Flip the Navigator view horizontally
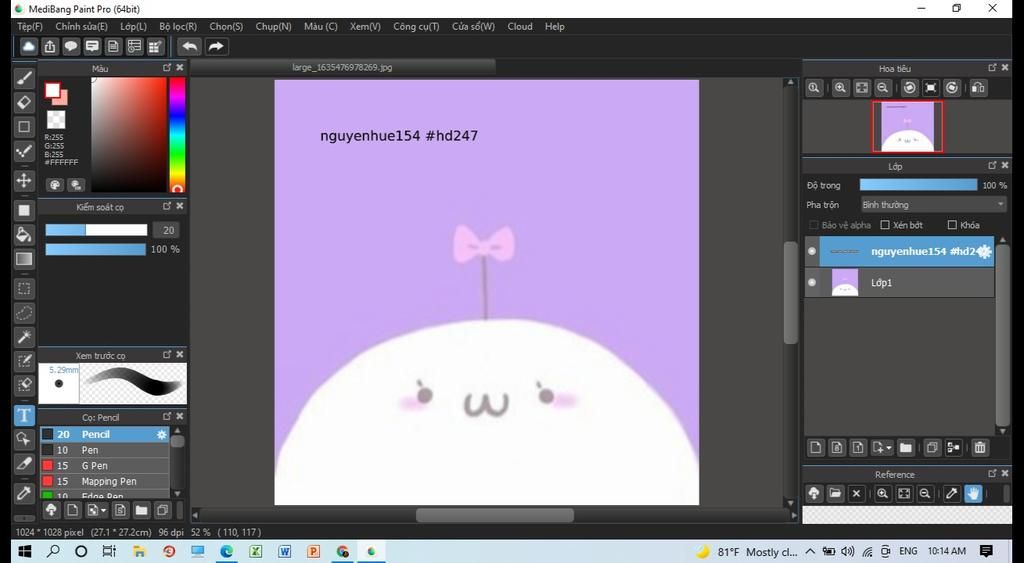 tap(978, 88)
